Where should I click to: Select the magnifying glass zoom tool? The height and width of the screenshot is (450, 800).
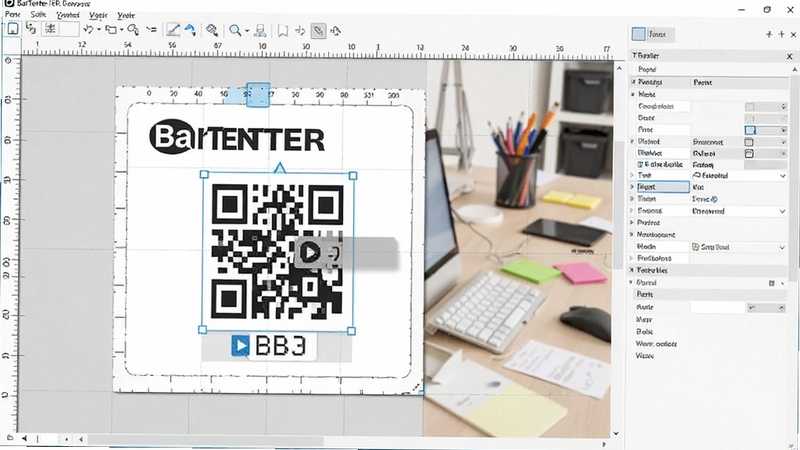click(x=235, y=31)
